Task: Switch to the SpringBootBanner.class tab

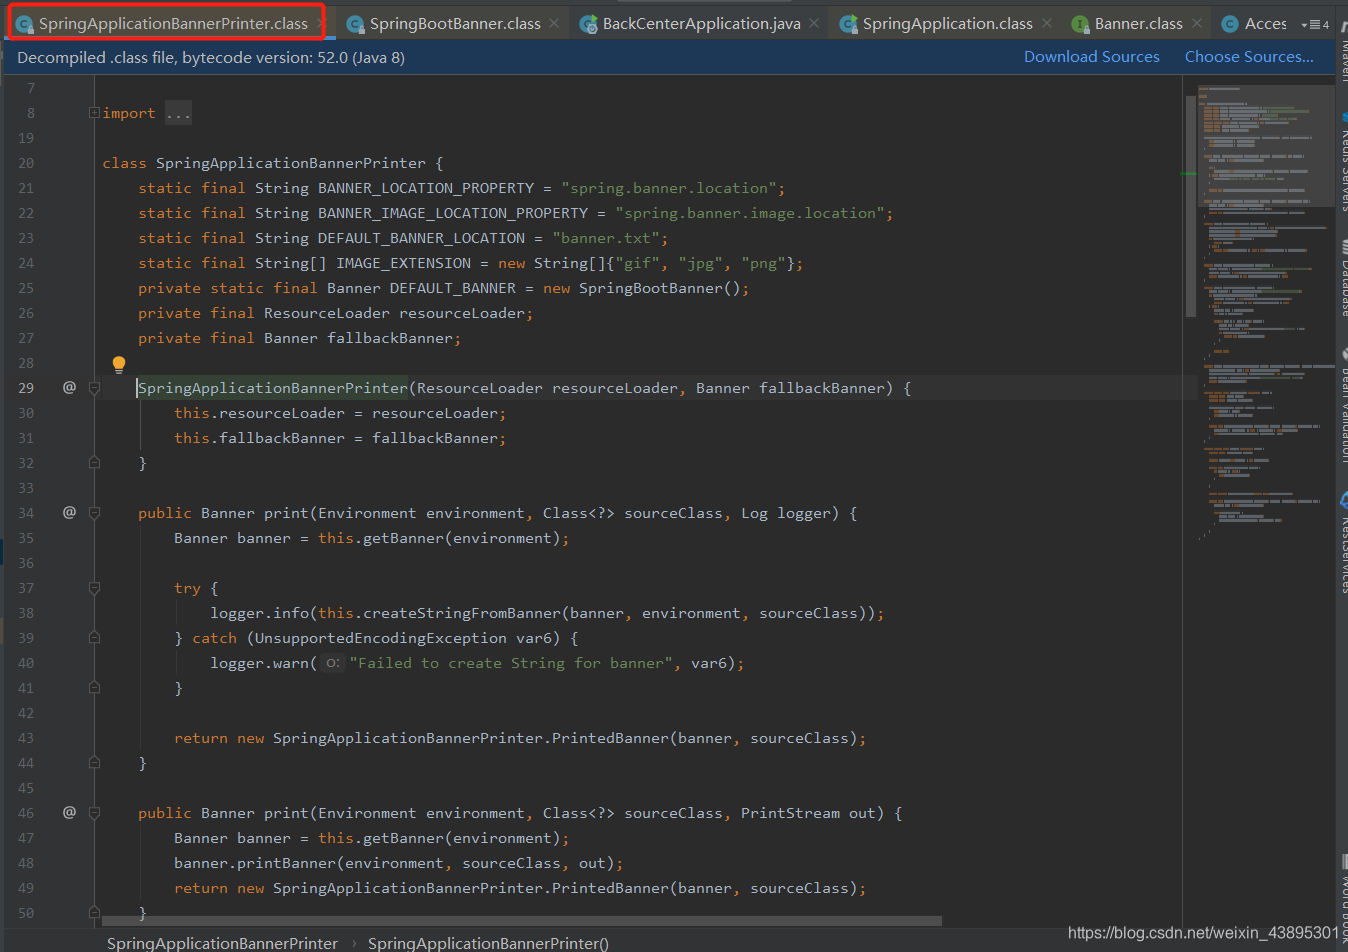Action: pyautogui.click(x=455, y=23)
